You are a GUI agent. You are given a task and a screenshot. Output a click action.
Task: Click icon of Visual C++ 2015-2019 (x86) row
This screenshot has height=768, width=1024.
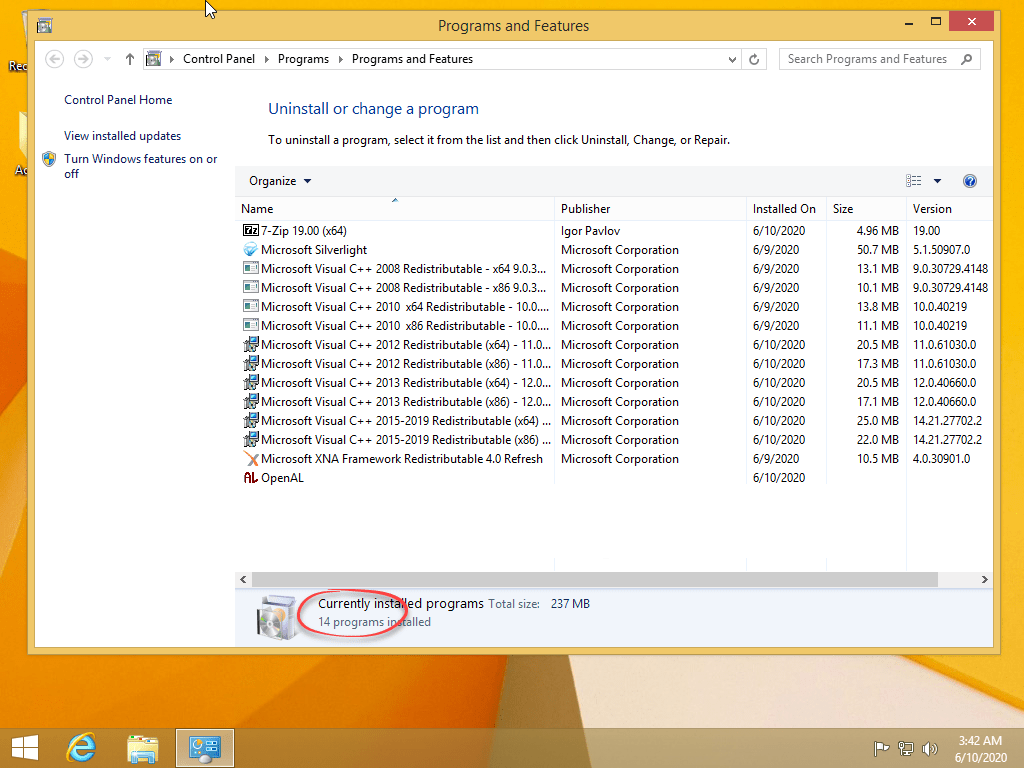pos(250,439)
